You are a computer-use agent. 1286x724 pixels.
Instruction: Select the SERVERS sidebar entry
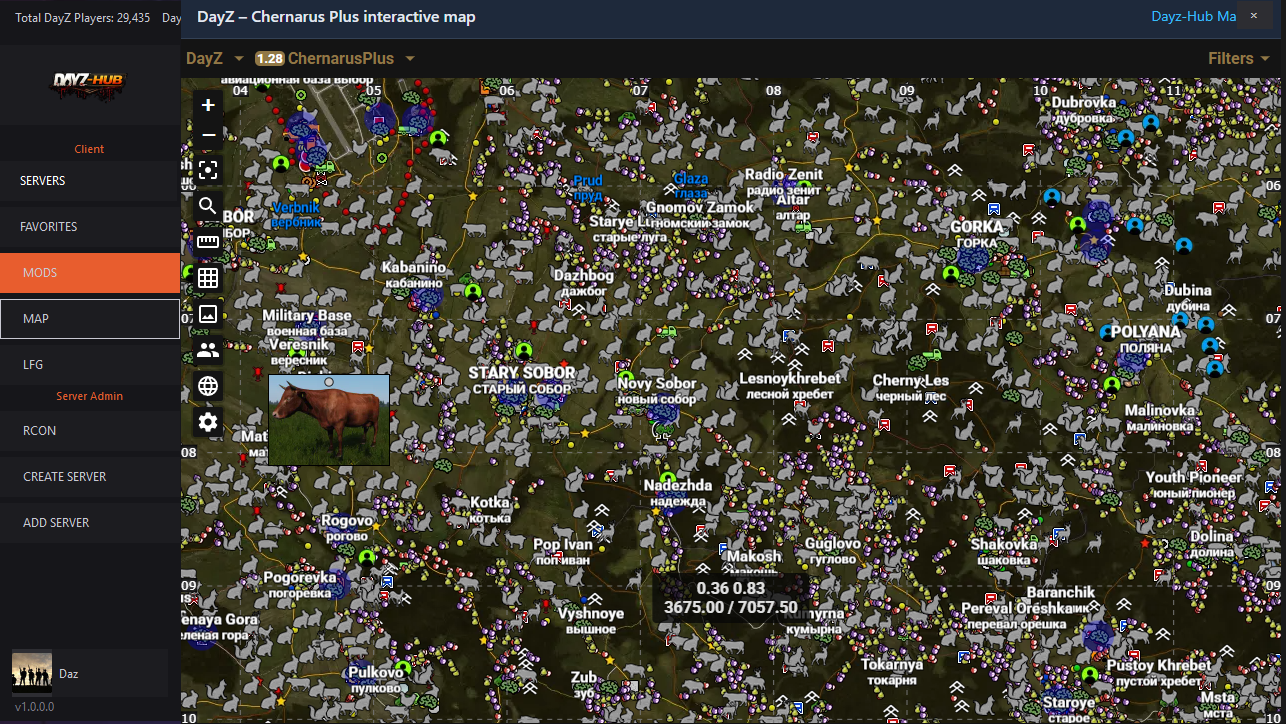tap(90, 180)
